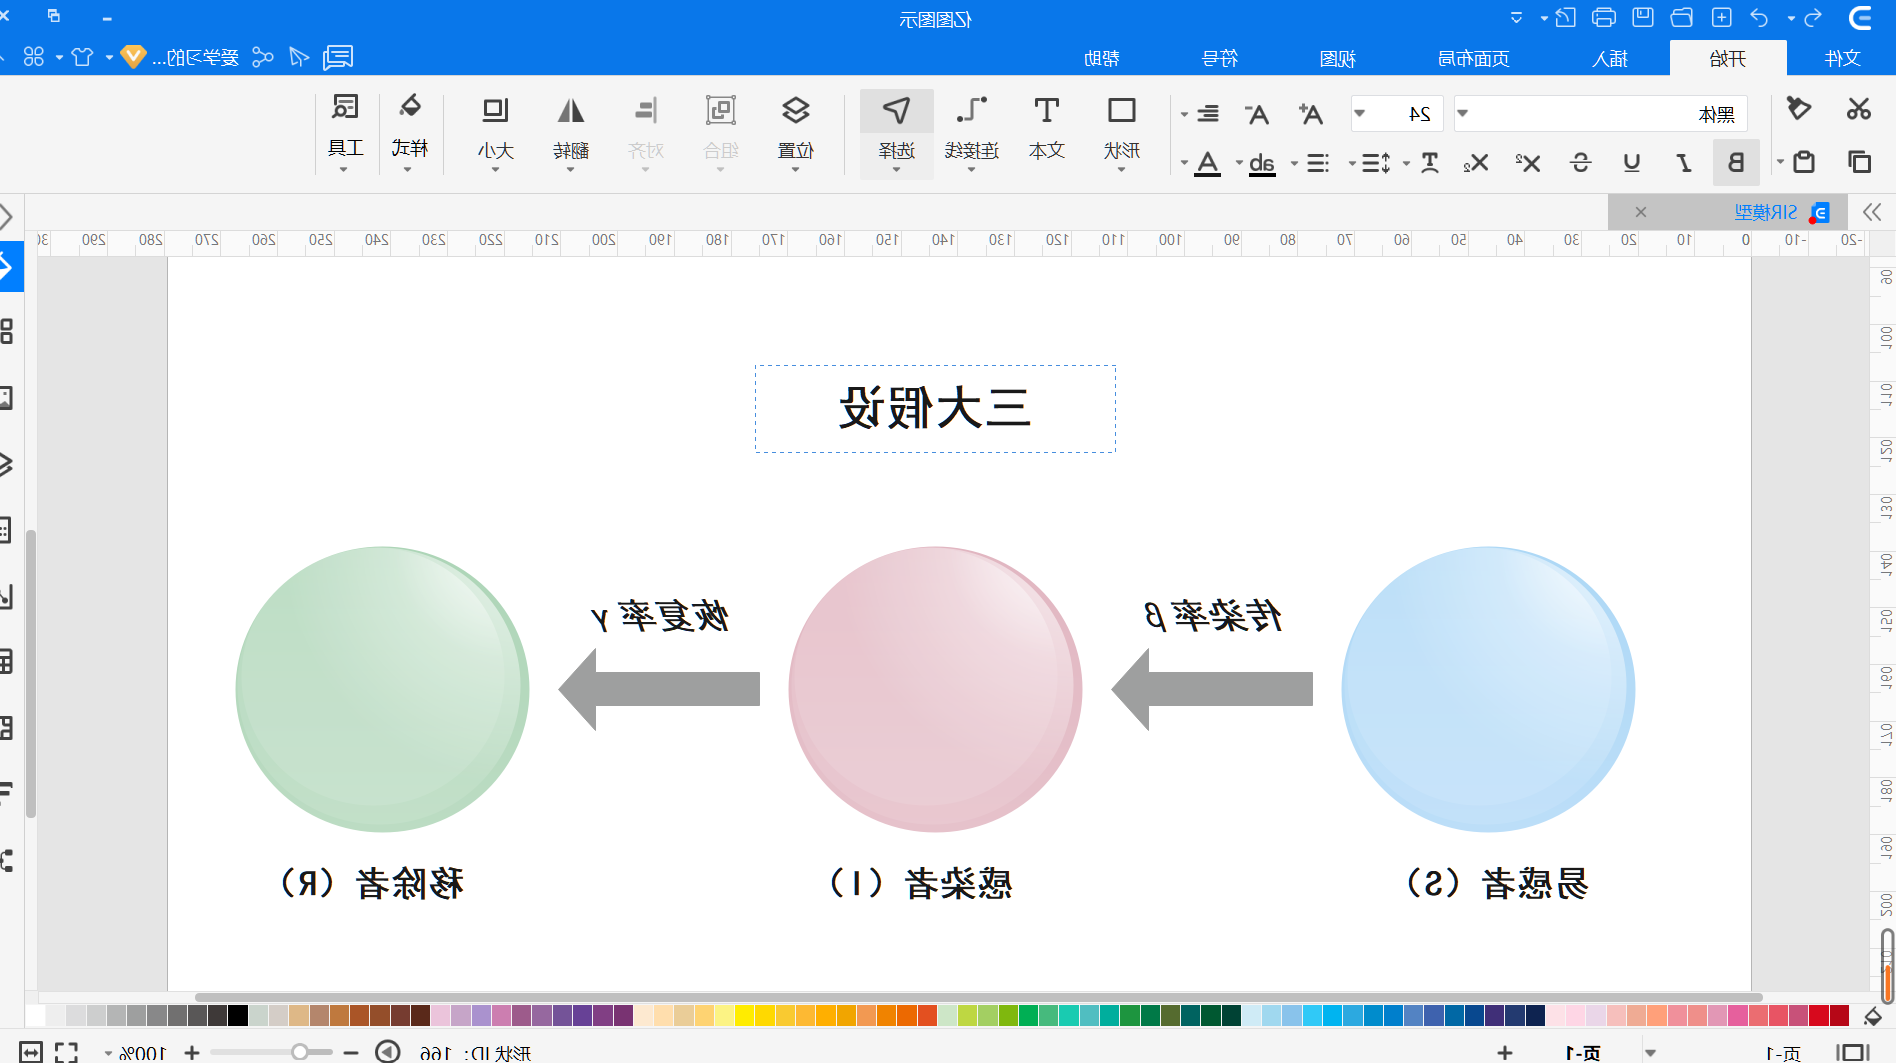
Task: Click the 选择 select tool
Action: [x=897, y=133]
